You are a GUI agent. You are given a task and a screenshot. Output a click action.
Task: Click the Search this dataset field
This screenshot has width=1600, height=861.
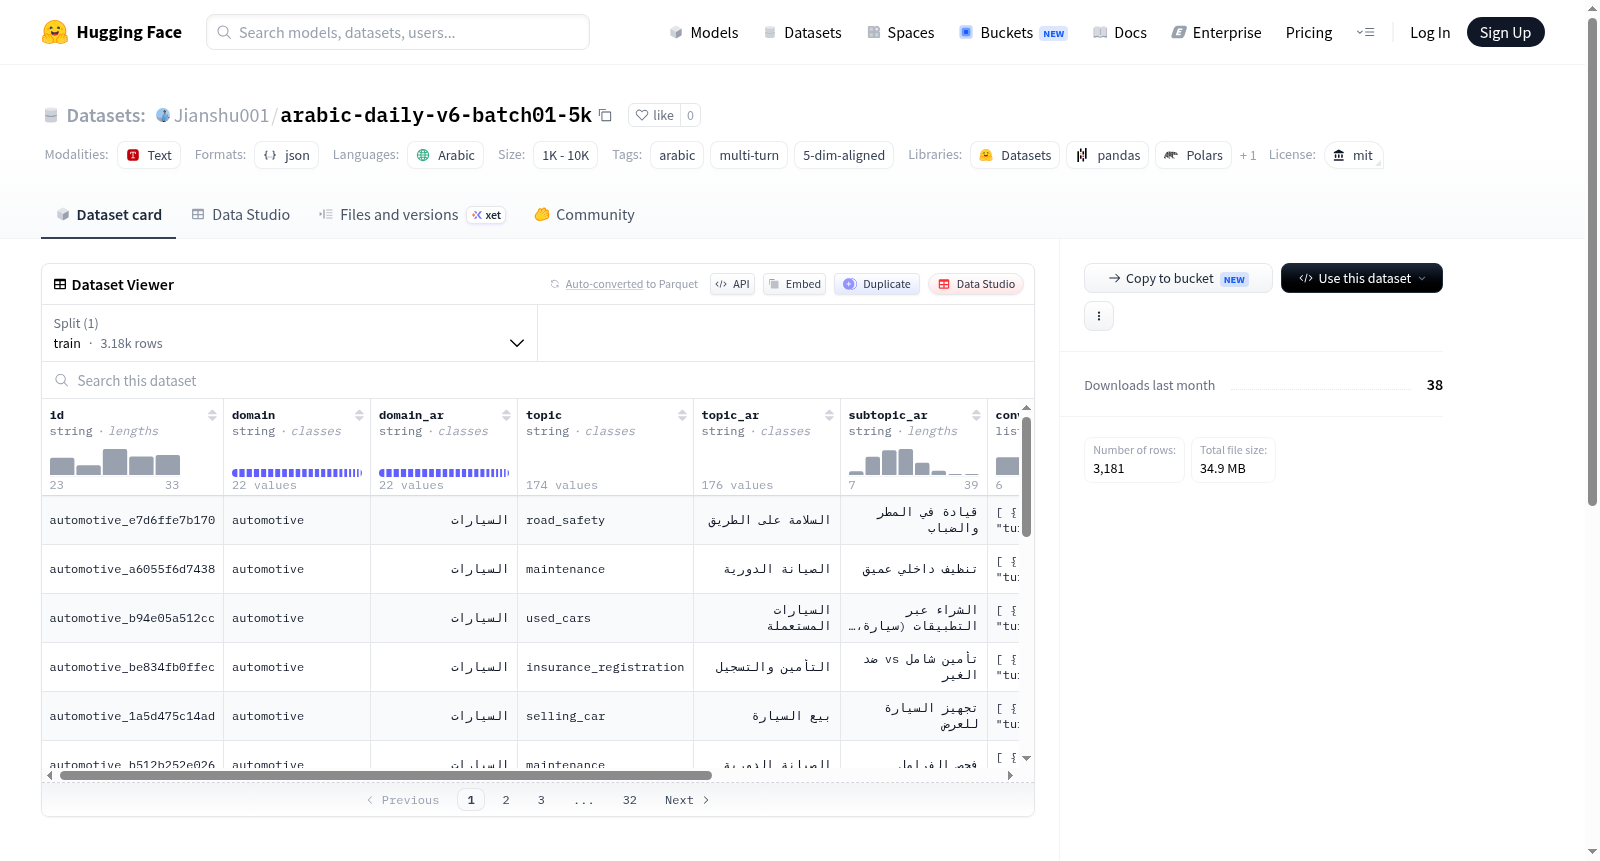pos(538,381)
